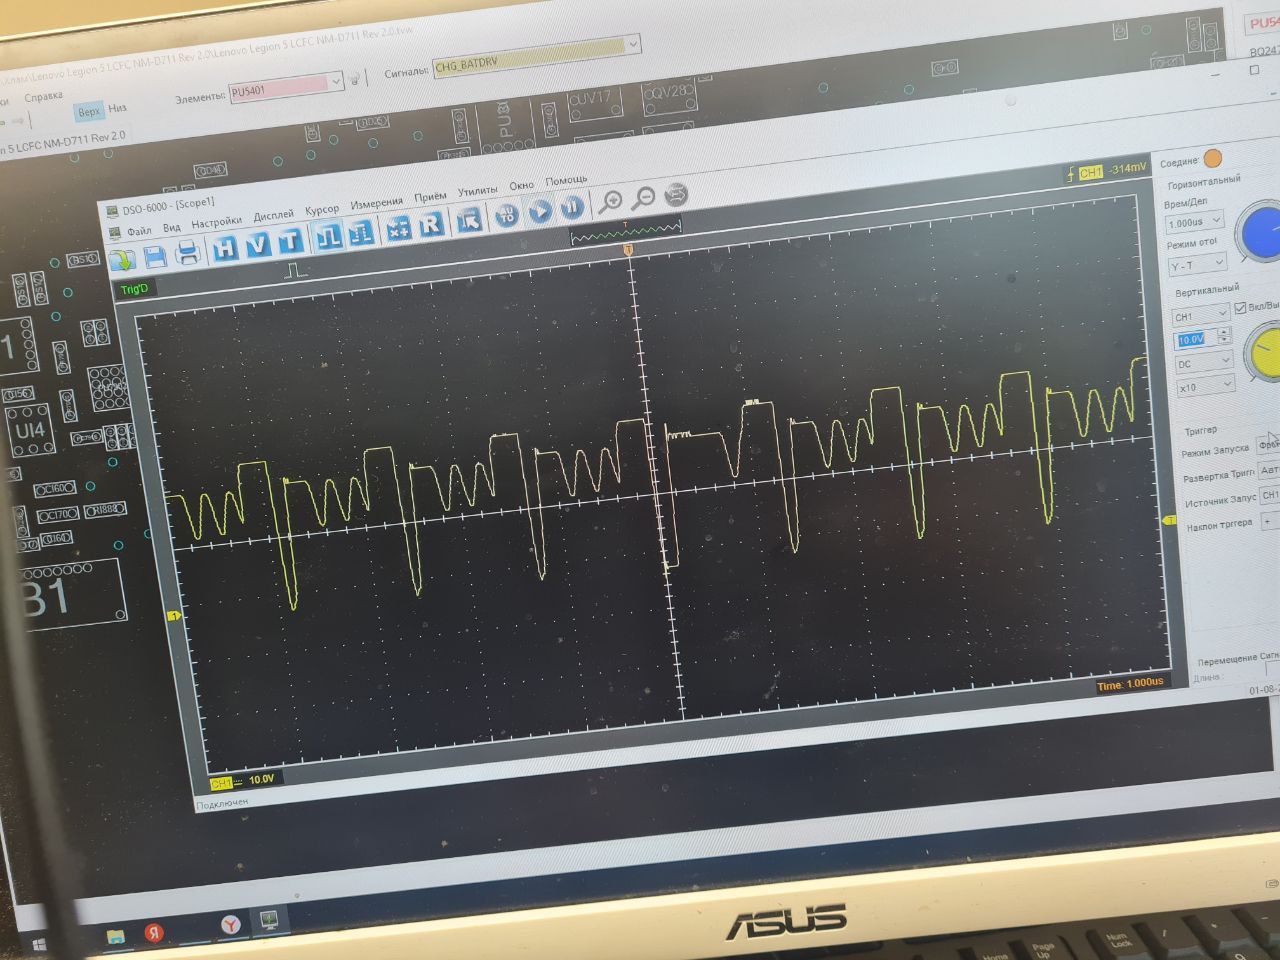Viewport: 1280px width, 960px height.
Task: Click the grey round reset zoom icon
Action: 676,195
